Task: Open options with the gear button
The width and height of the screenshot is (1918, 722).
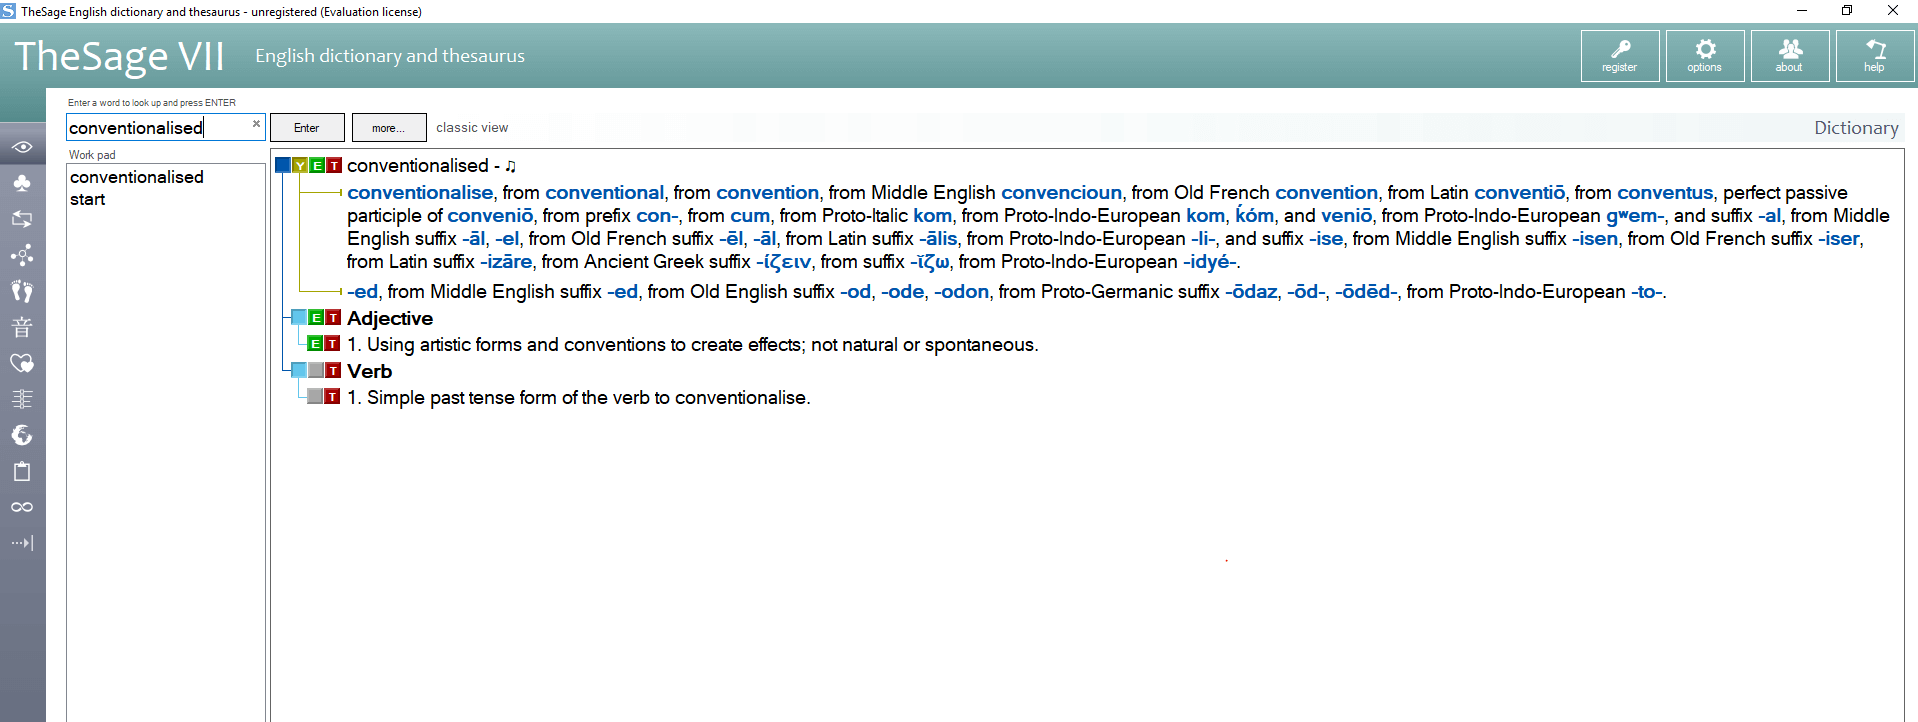Action: pyautogui.click(x=1705, y=56)
